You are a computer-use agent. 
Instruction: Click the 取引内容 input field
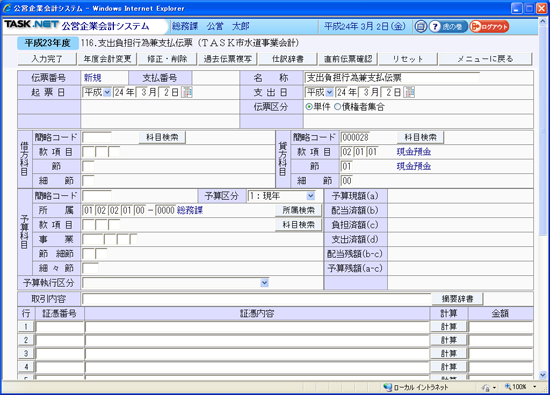pyautogui.click(x=256, y=299)
